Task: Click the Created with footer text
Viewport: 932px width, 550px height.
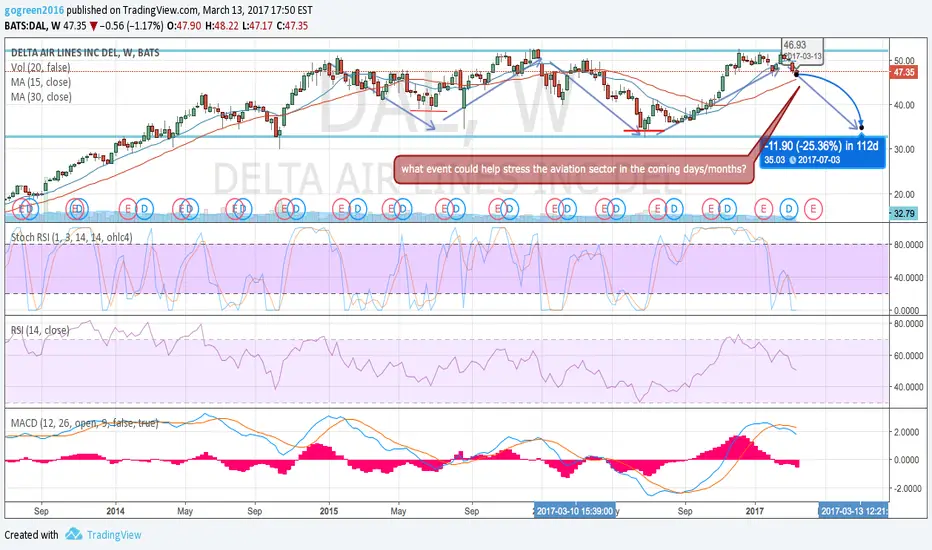Action: pos(32,535)
